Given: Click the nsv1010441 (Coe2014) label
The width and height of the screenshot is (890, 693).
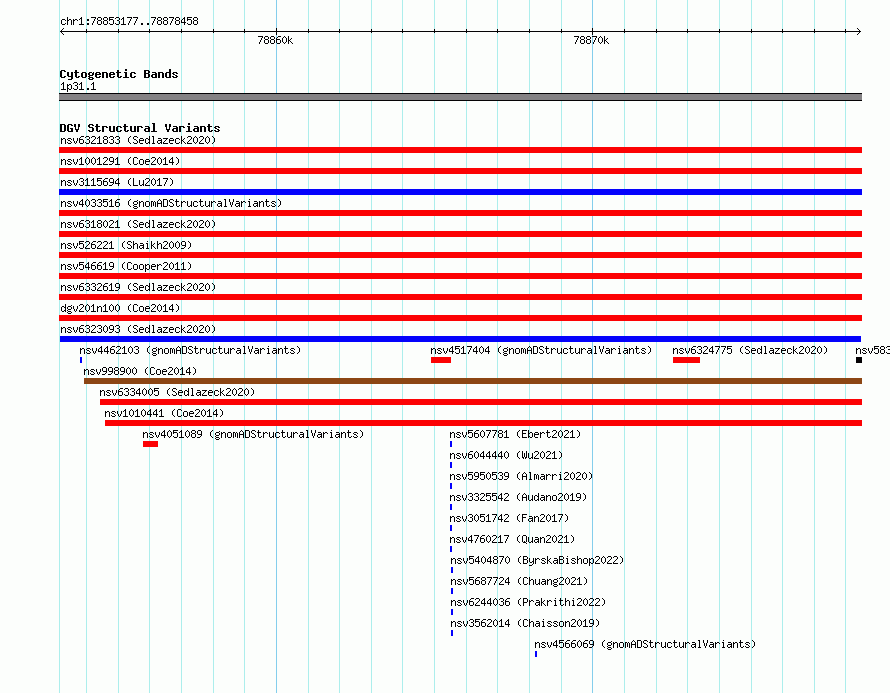Looking at the screenshot, I should pyautogui.click(x=164, y=413).
